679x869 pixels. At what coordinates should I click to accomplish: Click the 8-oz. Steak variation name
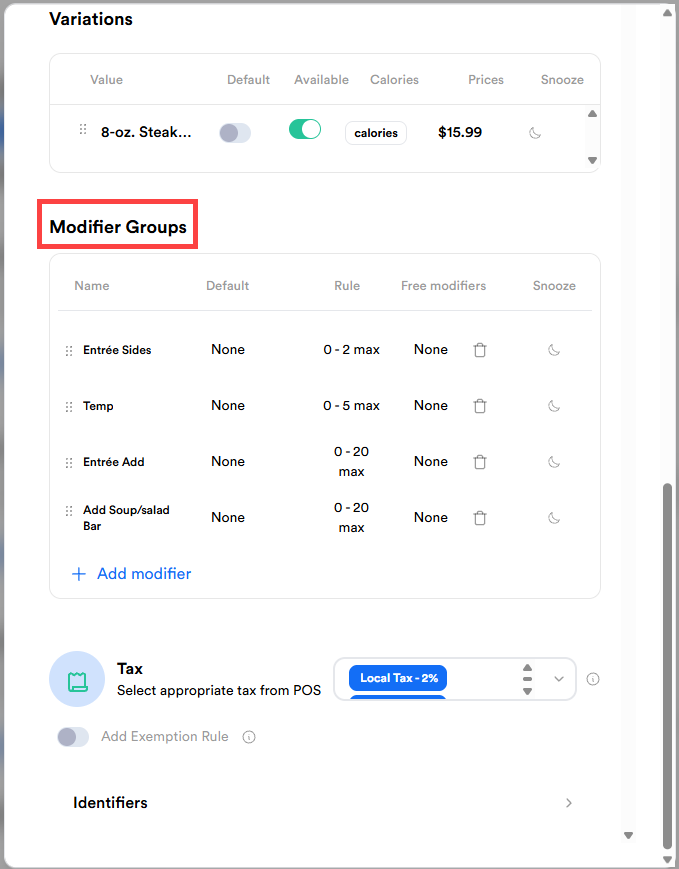coord(146,132)
